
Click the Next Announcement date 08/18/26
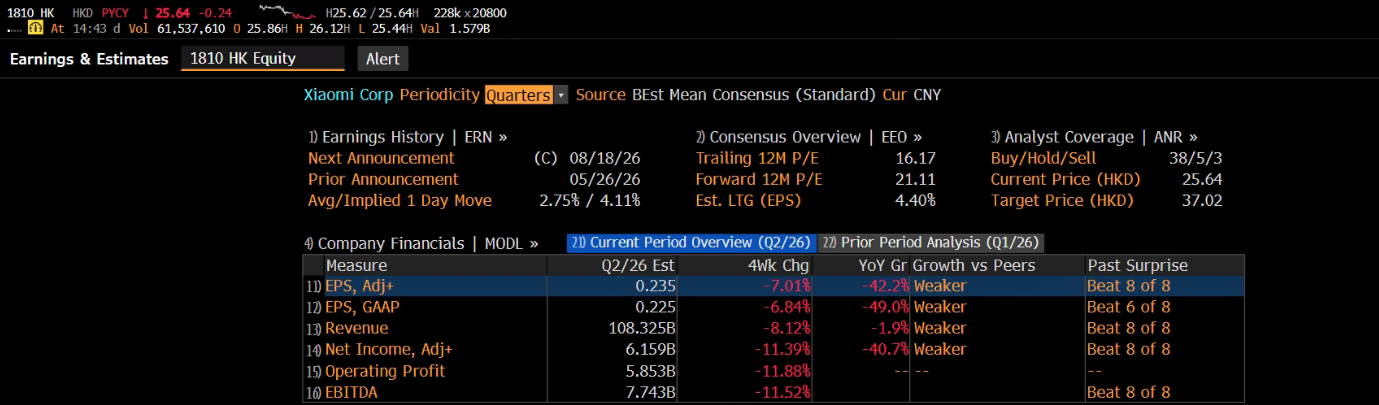[604, 158]
